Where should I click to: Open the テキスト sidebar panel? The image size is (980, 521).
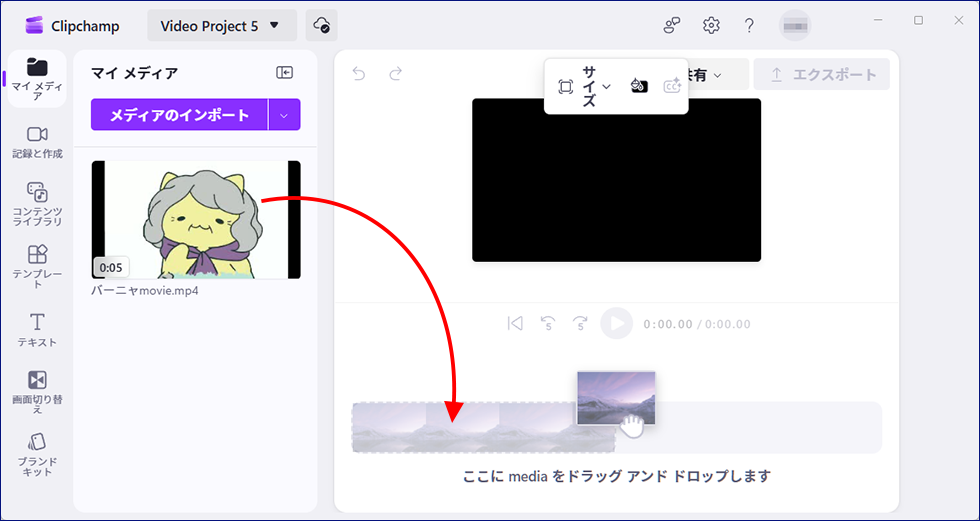[x=36, y=329]
